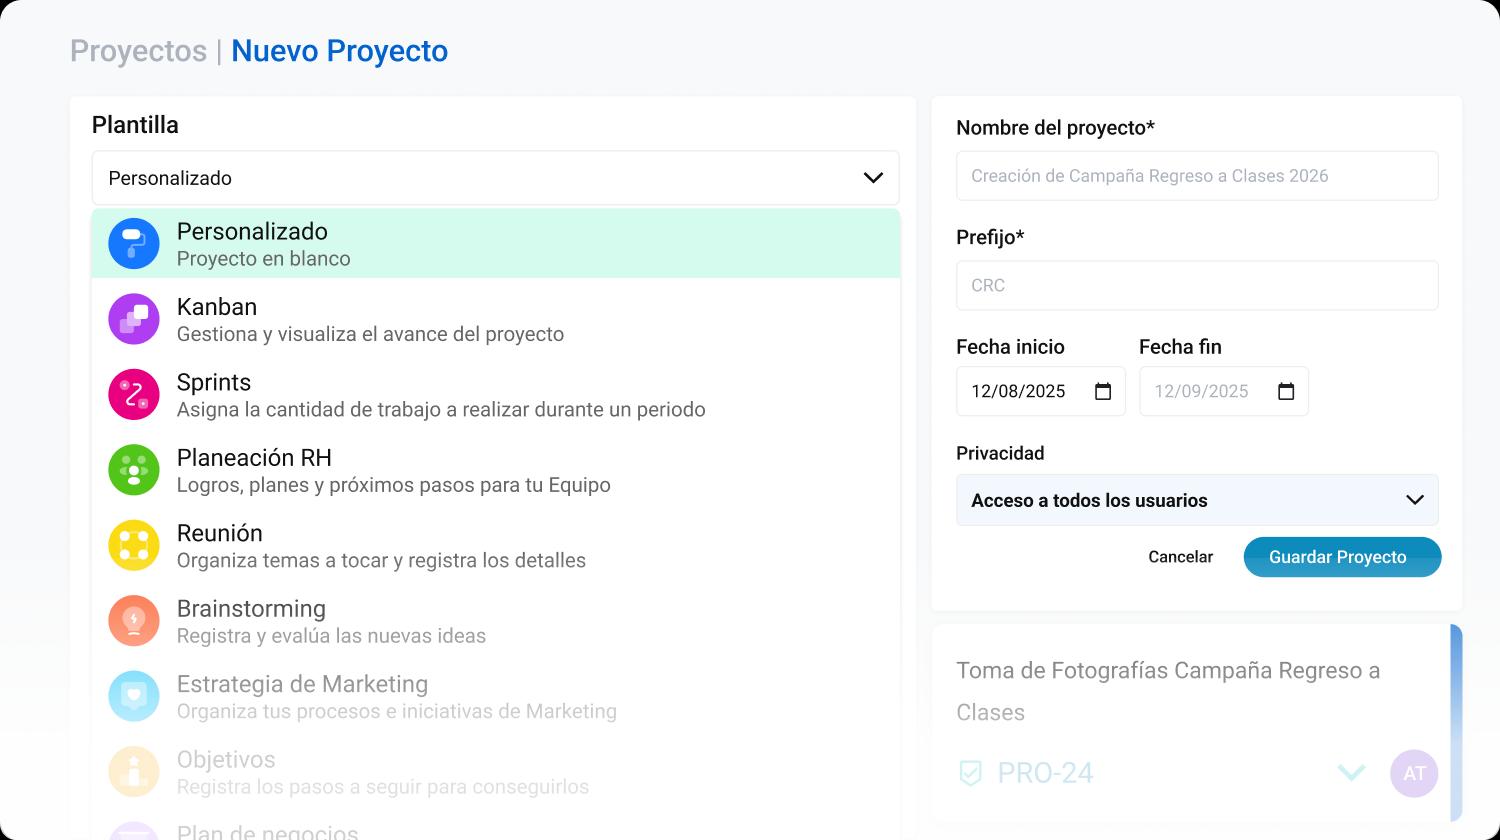This screenshot has height=840, width=1500.
Task: Click the Guardar Proyecto button
Action: (x=1342, y=557)
